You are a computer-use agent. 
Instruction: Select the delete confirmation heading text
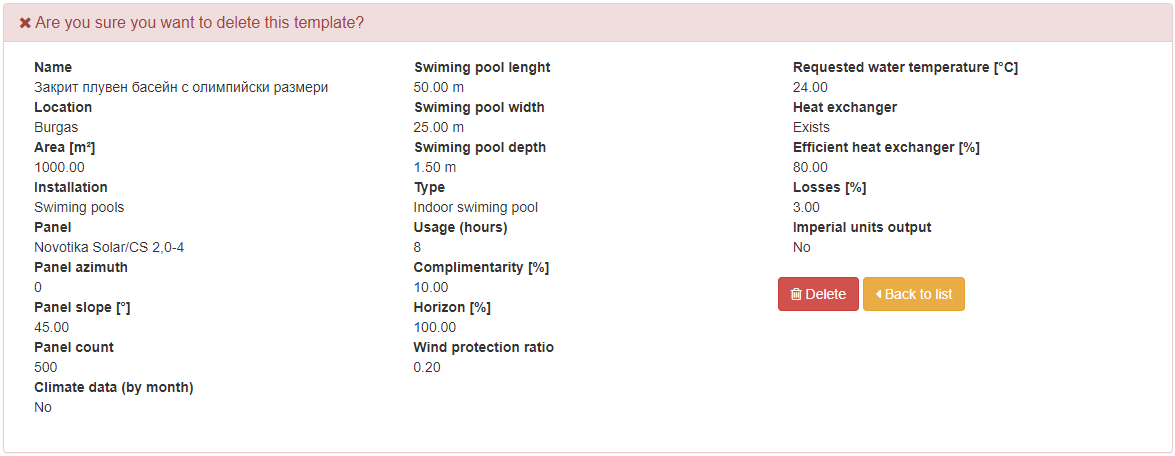pos(199,23)
